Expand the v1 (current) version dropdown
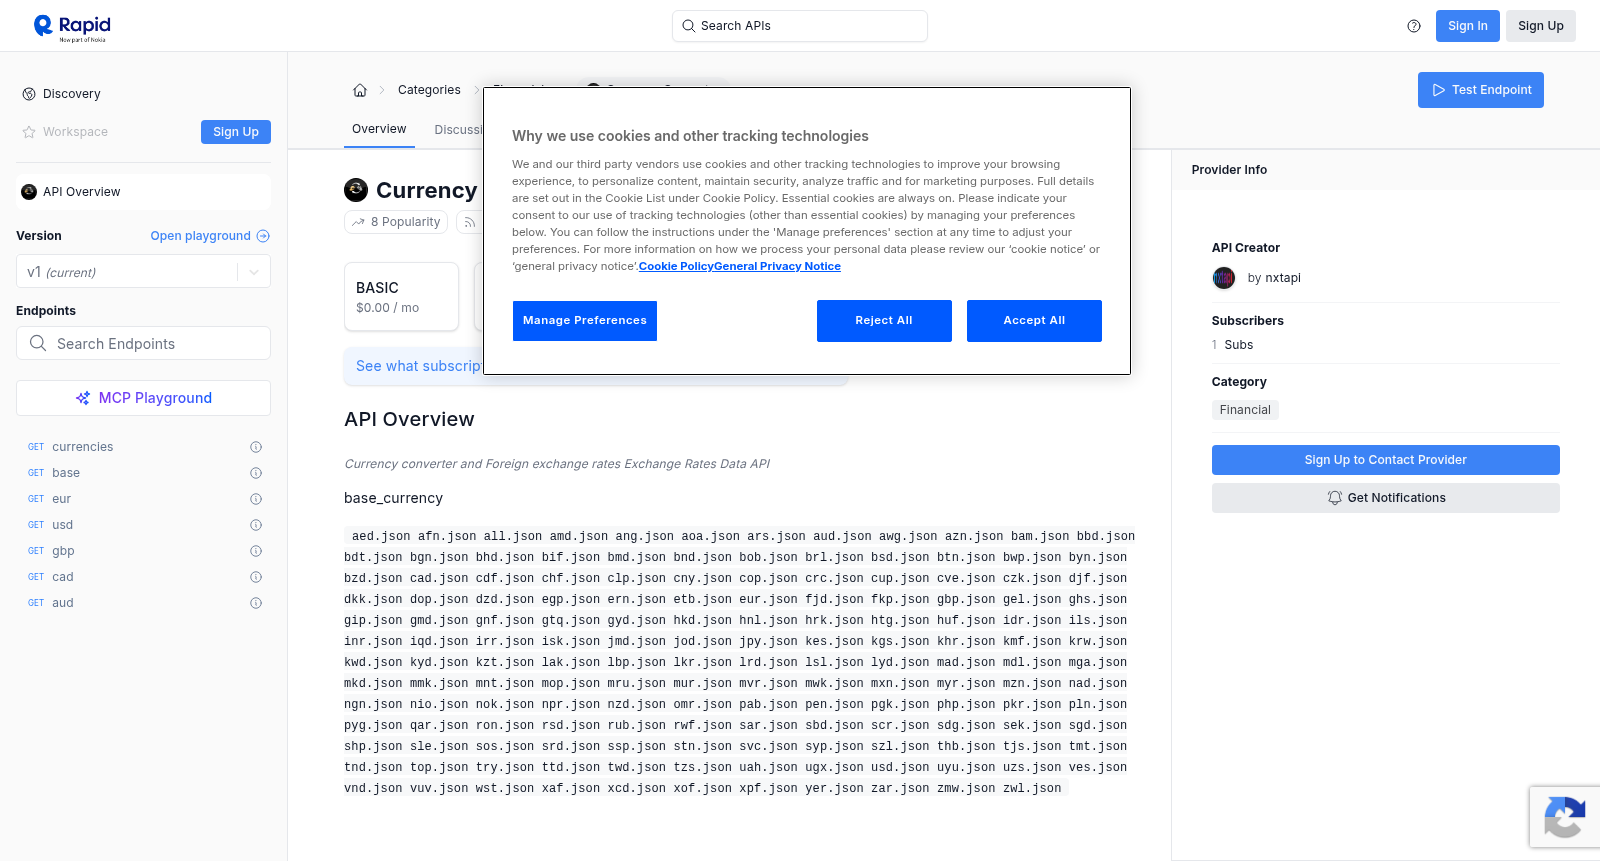This screenshot has height=861, width=1600. (143, 272)
